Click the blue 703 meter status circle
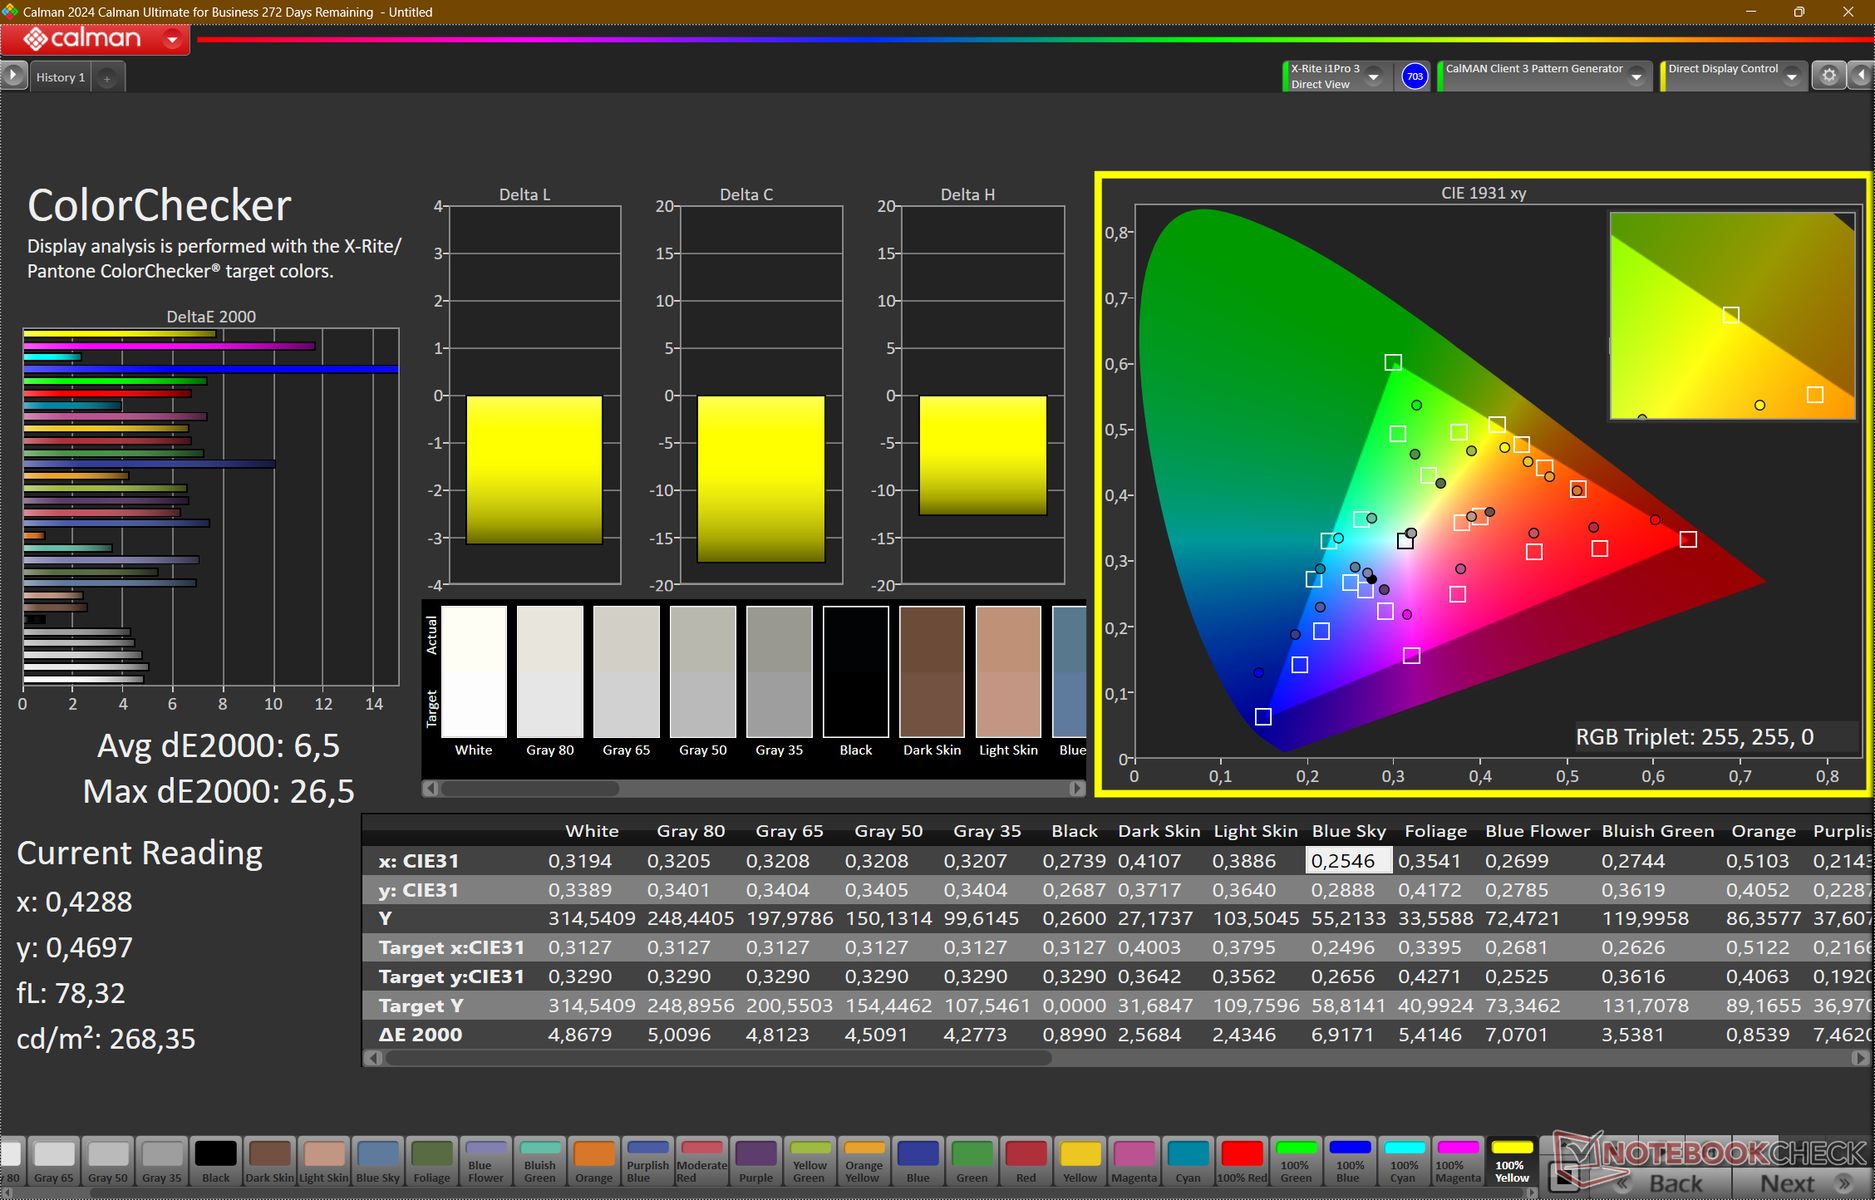 click(1414, 77)
